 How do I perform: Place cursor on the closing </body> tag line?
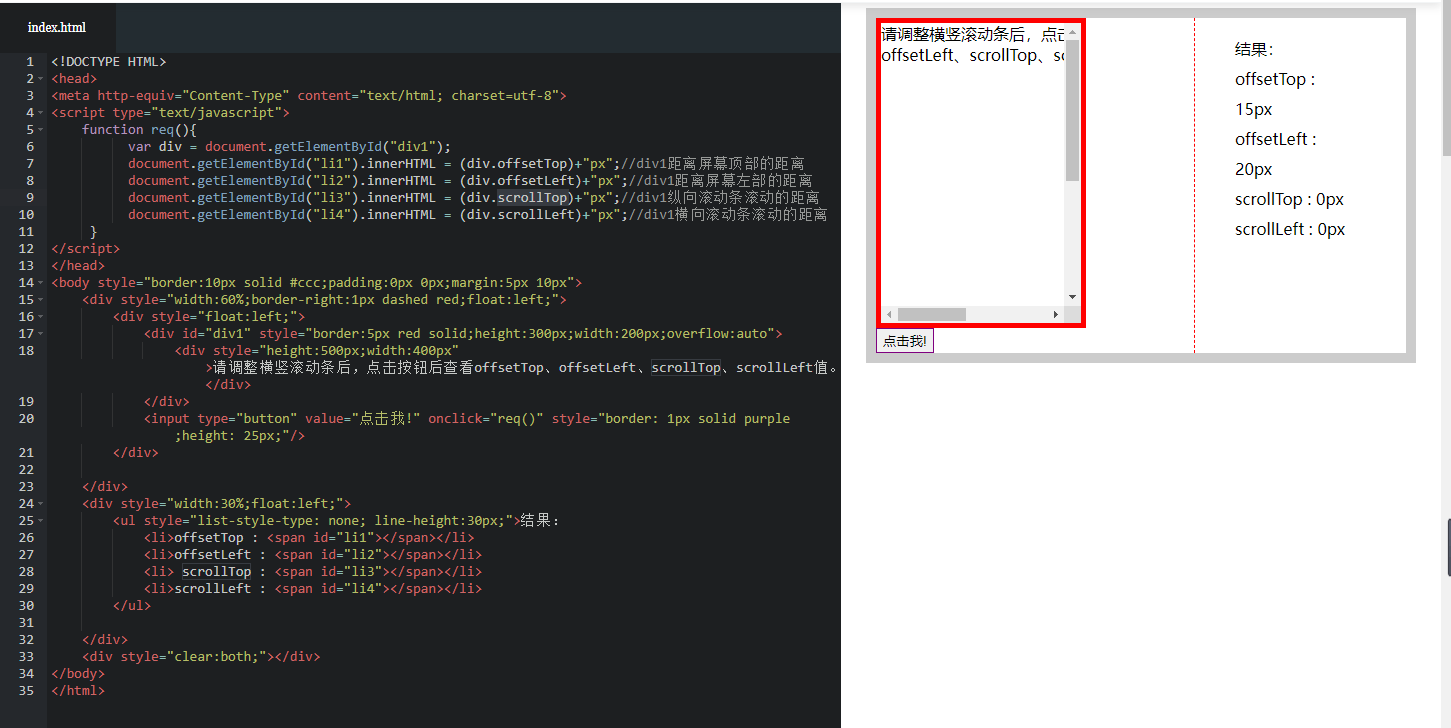pos(78,674)
